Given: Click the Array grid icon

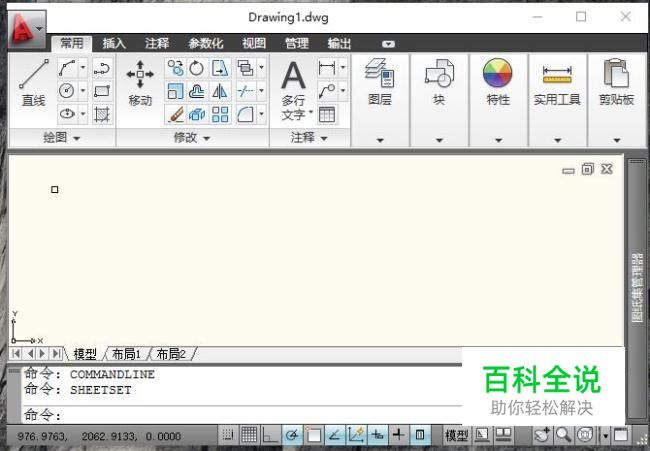Looking at the screenshot, I should (220, 114).
